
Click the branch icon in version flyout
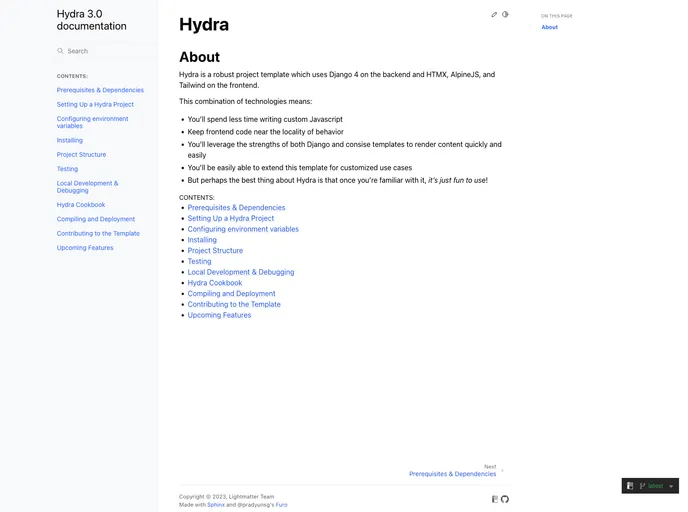(642, 486)
